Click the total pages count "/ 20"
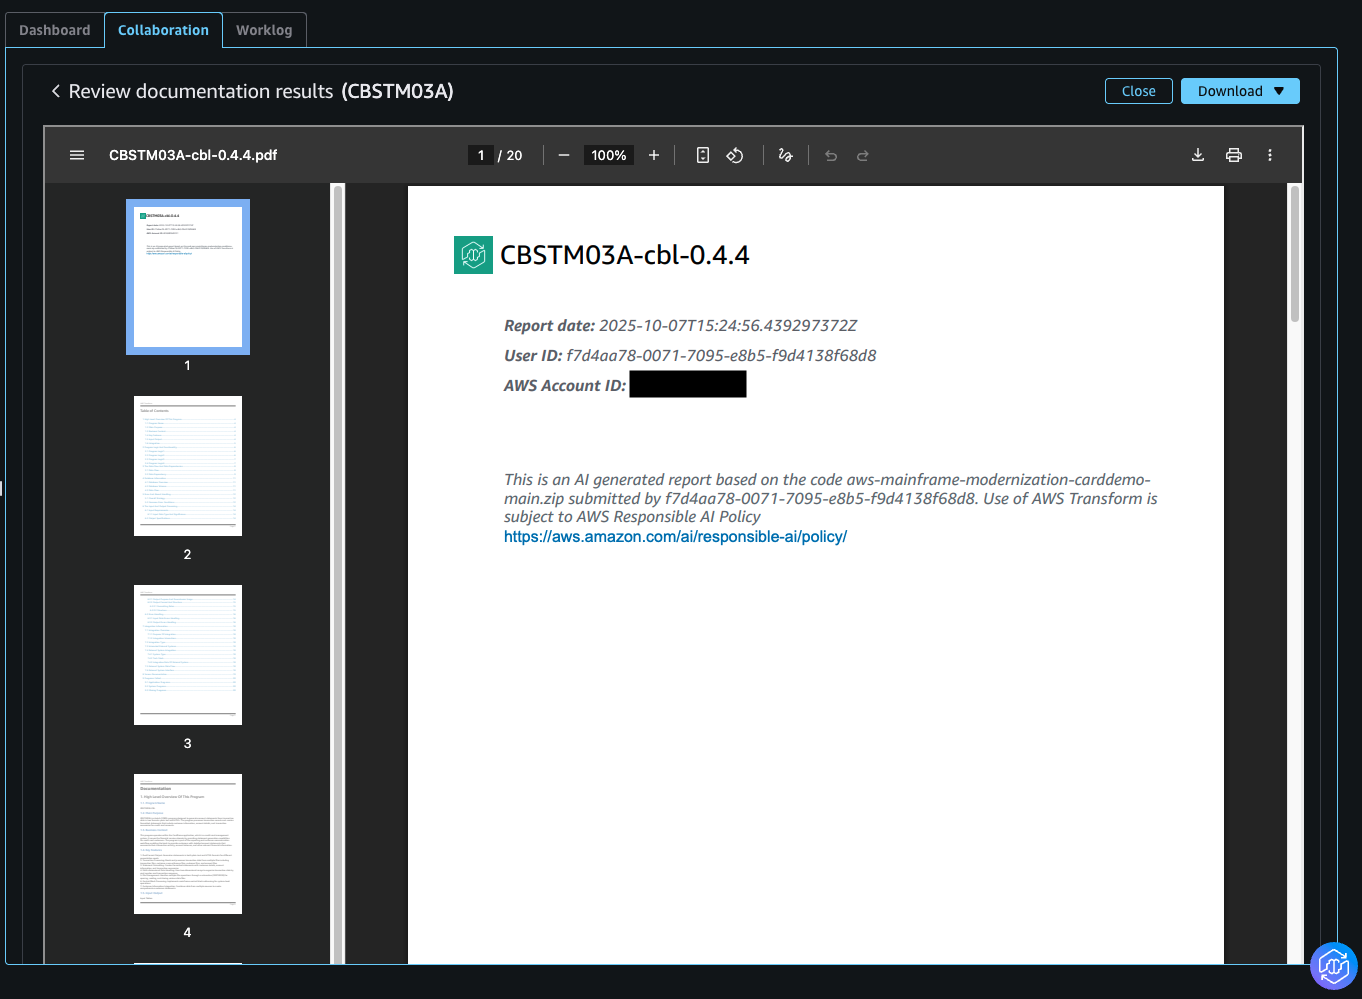1362x999 pixels. (511, 155)
